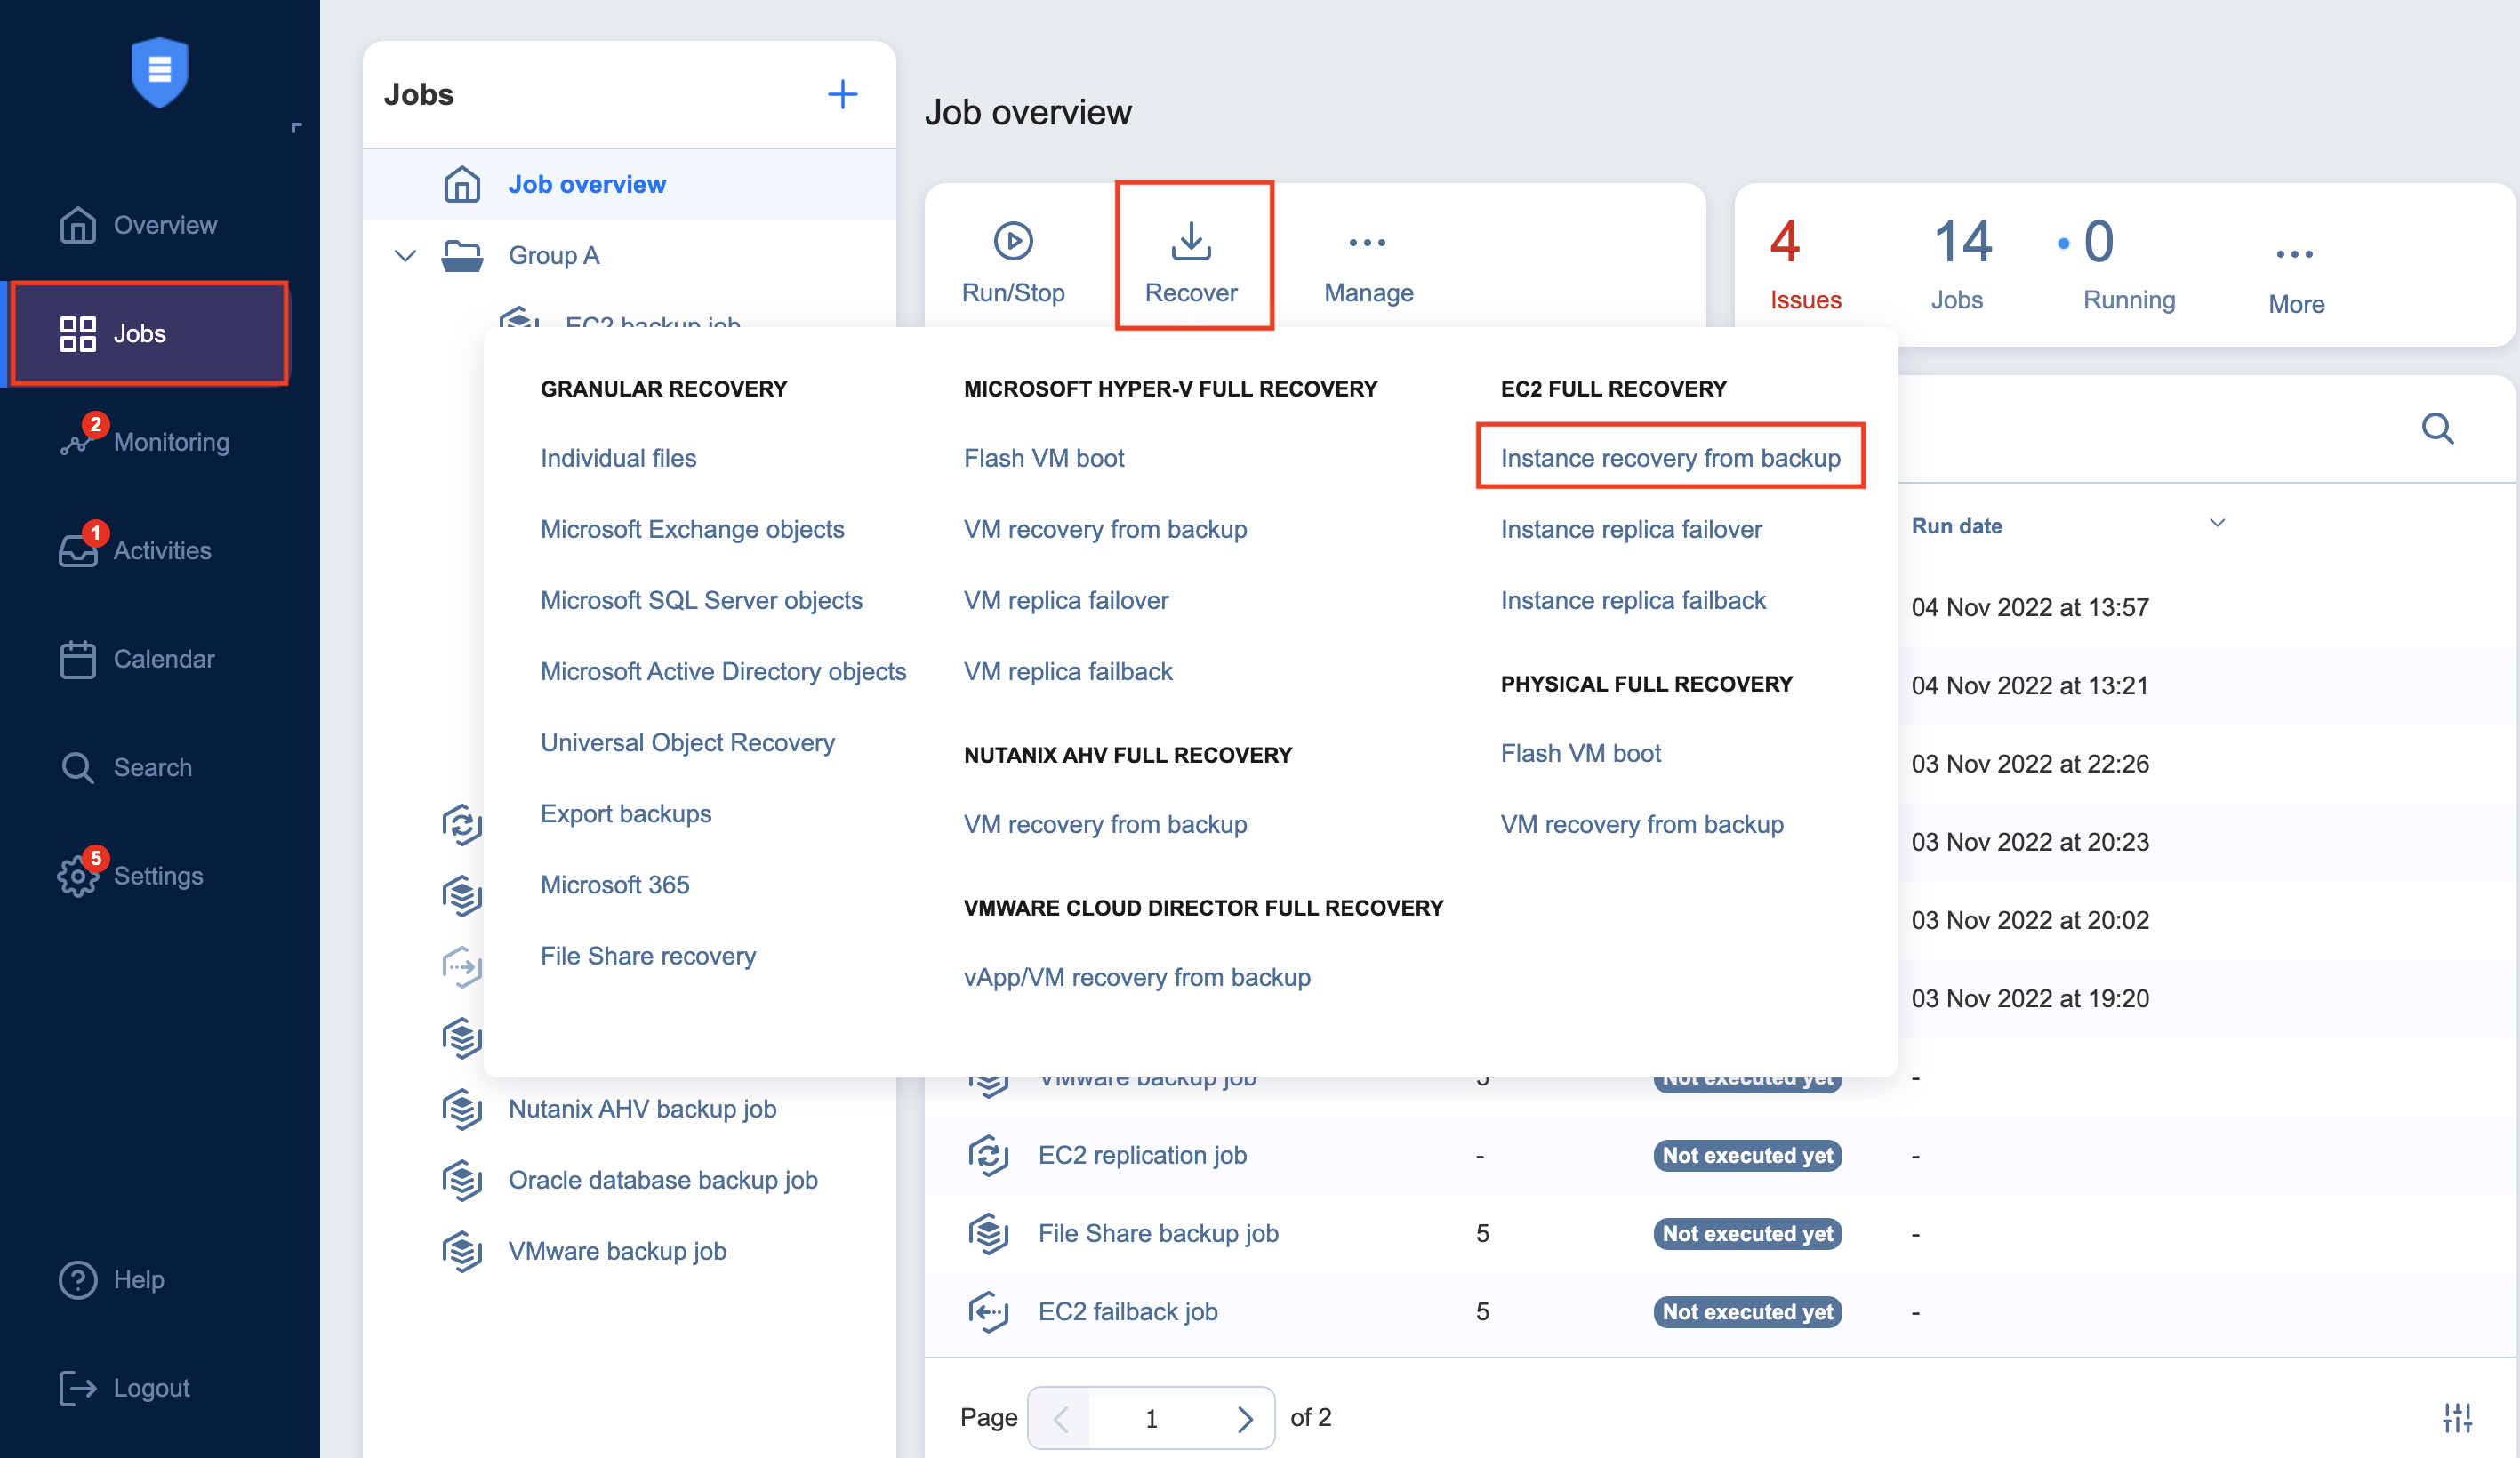Open Help from the sidebar
Image resolution: width=2520 pixels, height=1458 pixels.
pos(111,1279)
